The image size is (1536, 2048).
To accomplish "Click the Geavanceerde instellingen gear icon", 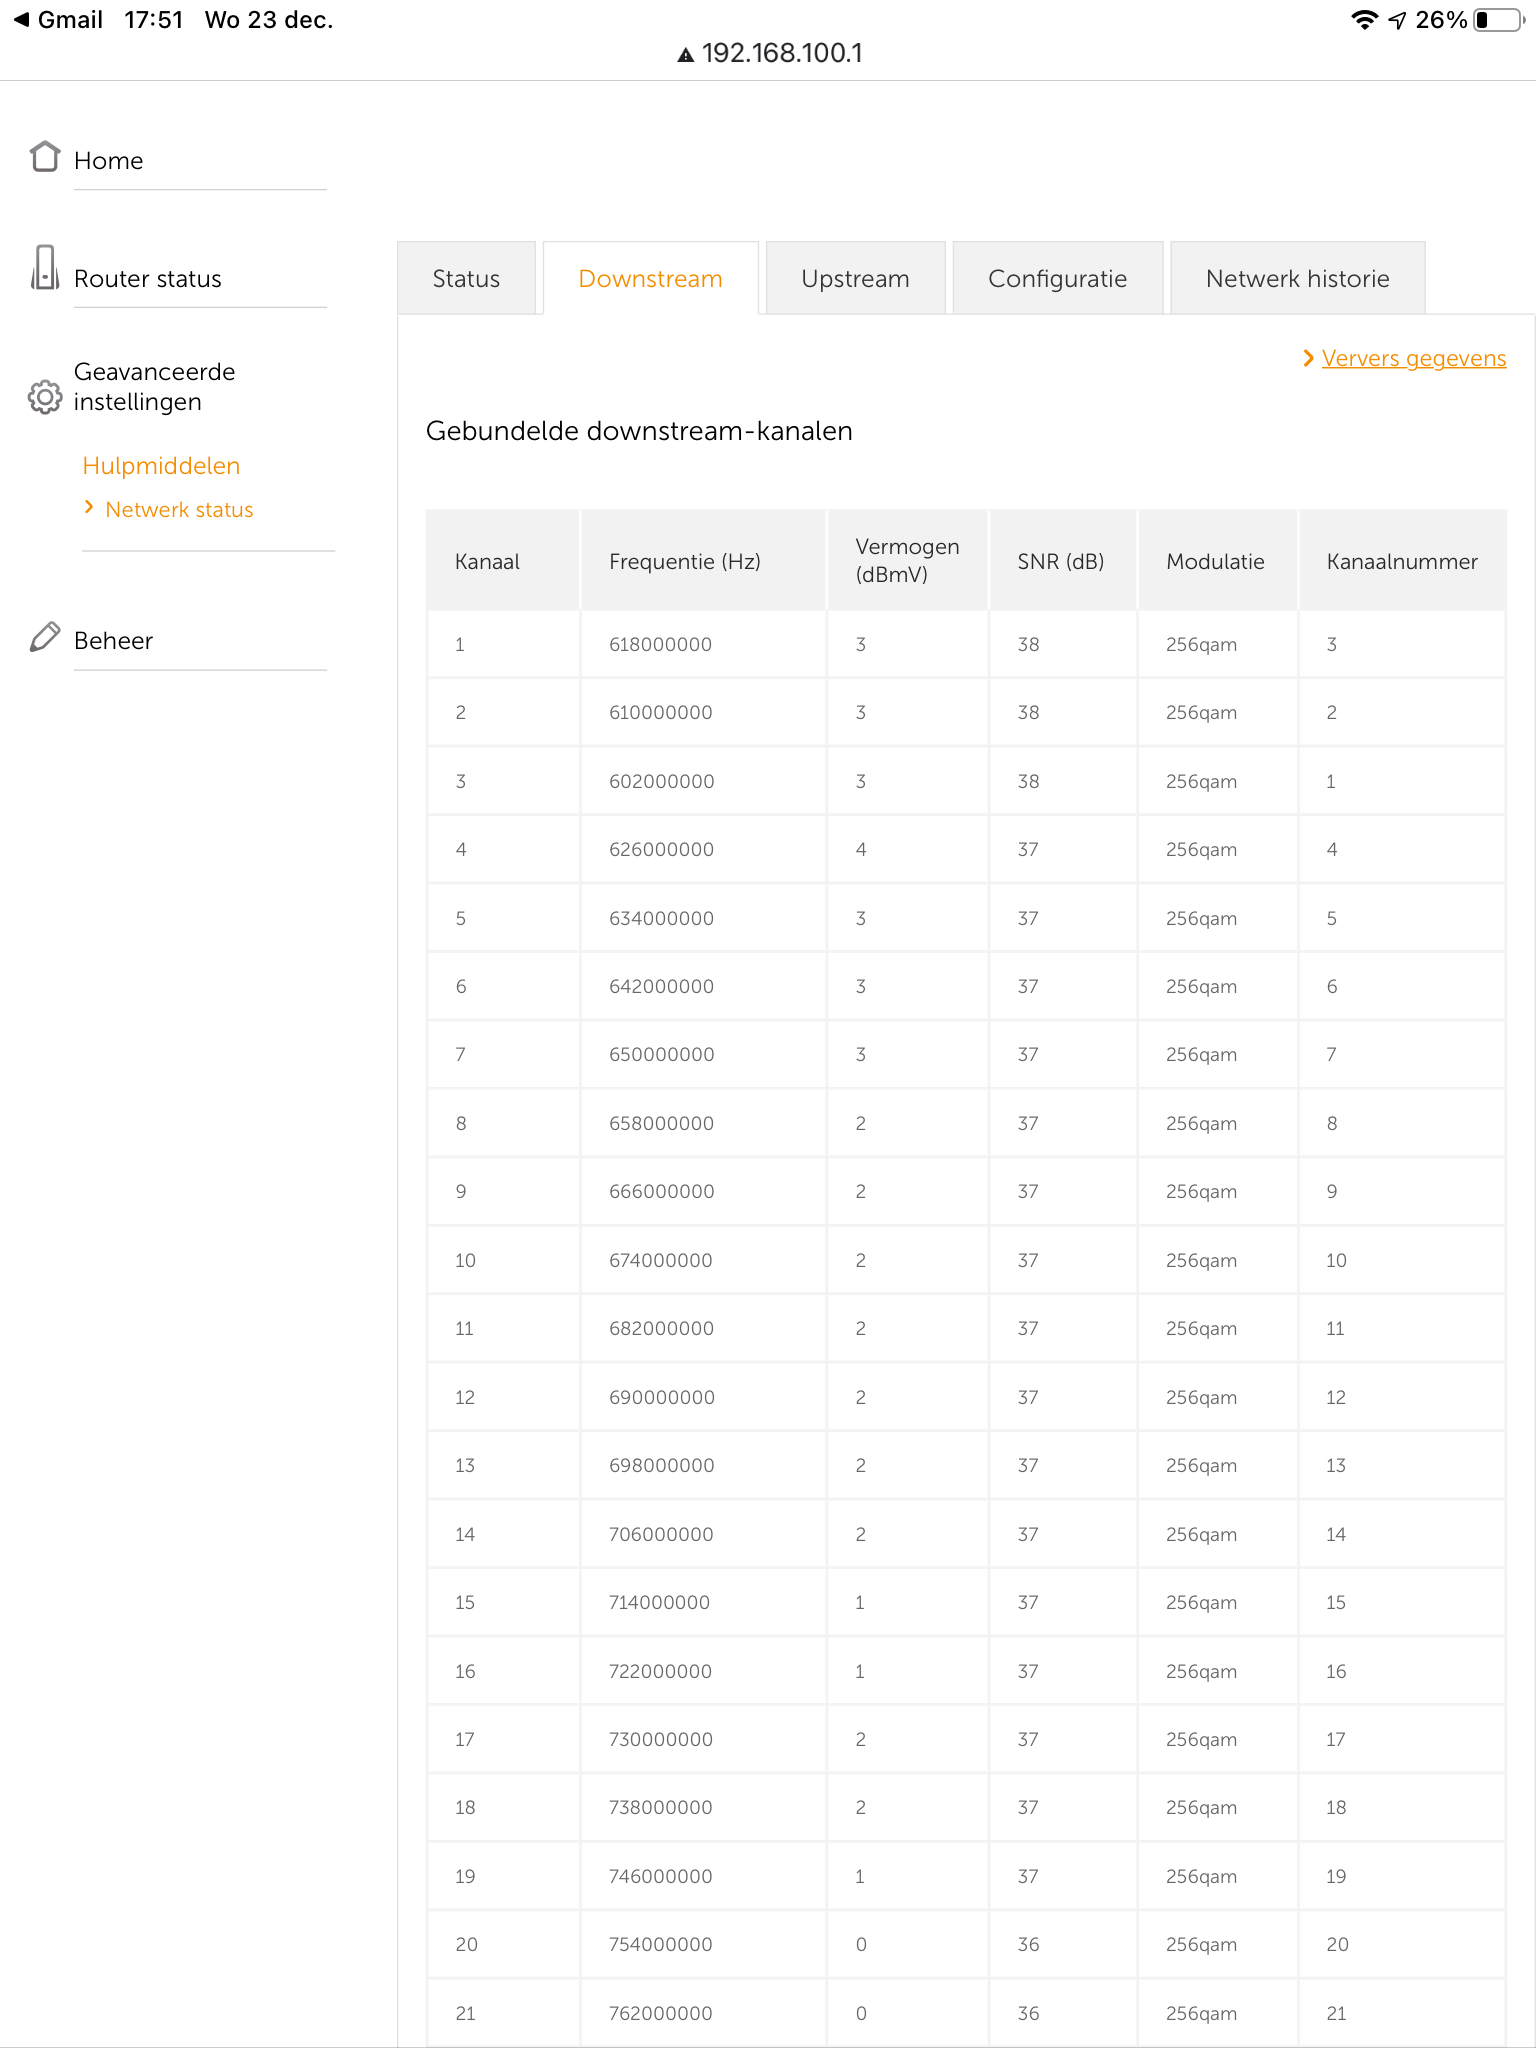I will (x=45, y=397).
